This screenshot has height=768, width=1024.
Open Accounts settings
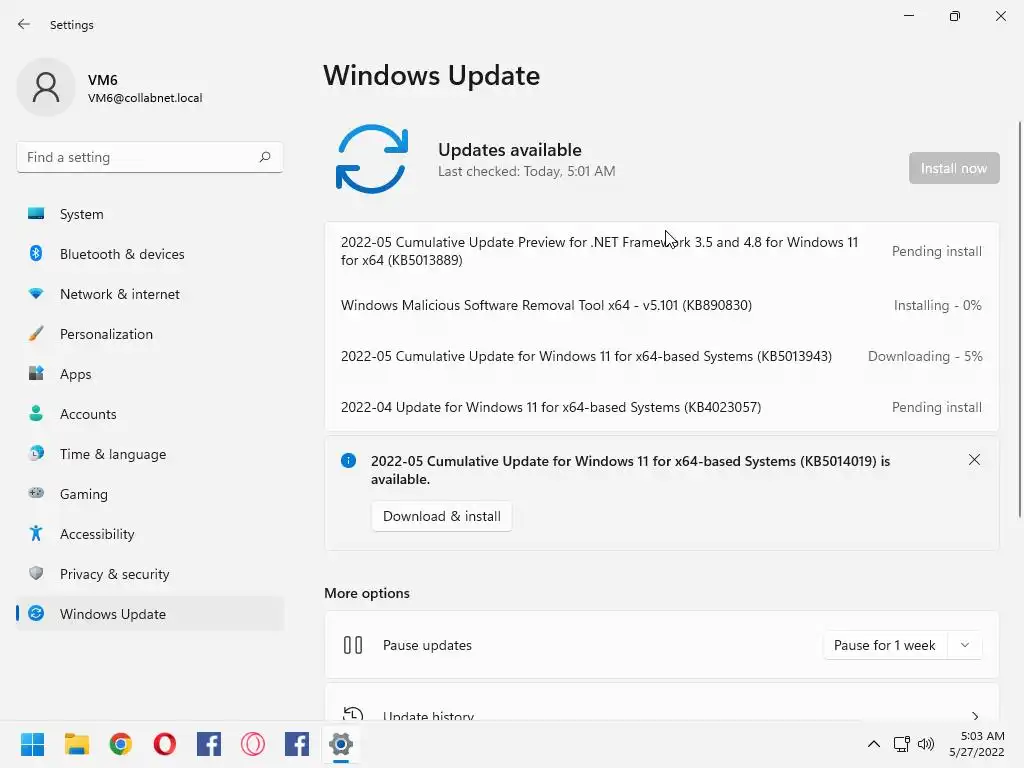click(150, 414)
